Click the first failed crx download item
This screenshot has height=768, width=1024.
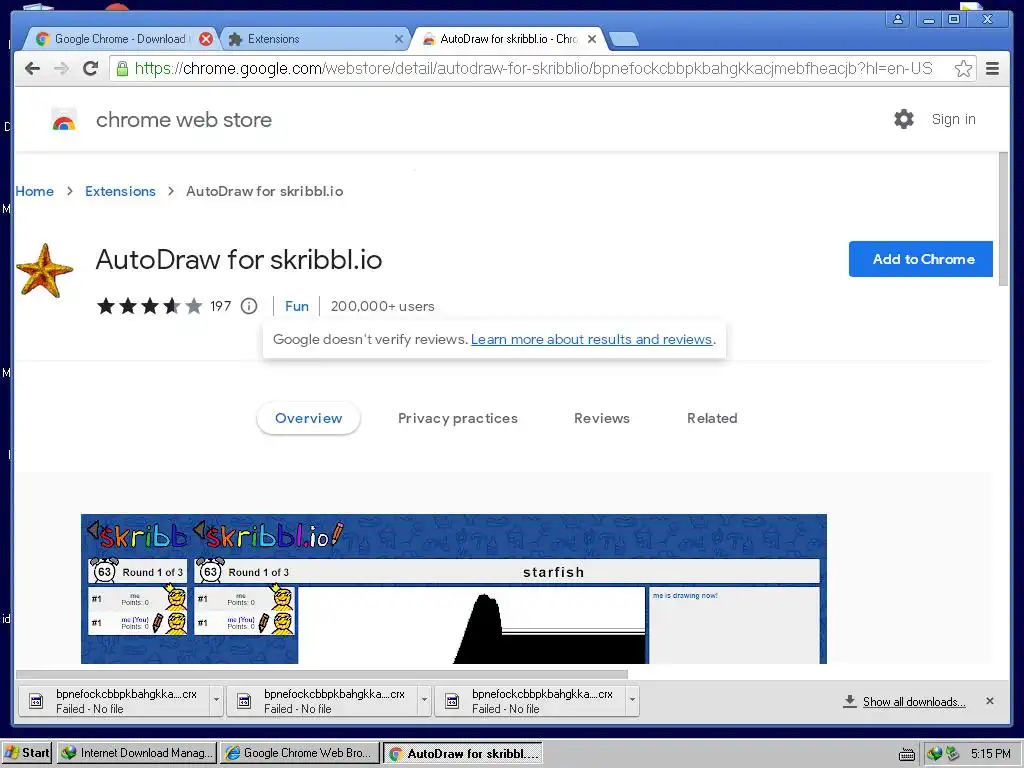pyautogui.click(x=112, y=701)
